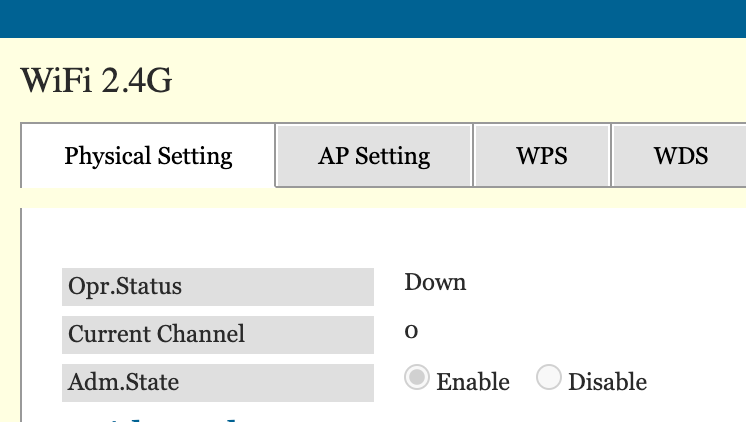
Task: Click the Current Channel field label
Action: click(156, 334)
